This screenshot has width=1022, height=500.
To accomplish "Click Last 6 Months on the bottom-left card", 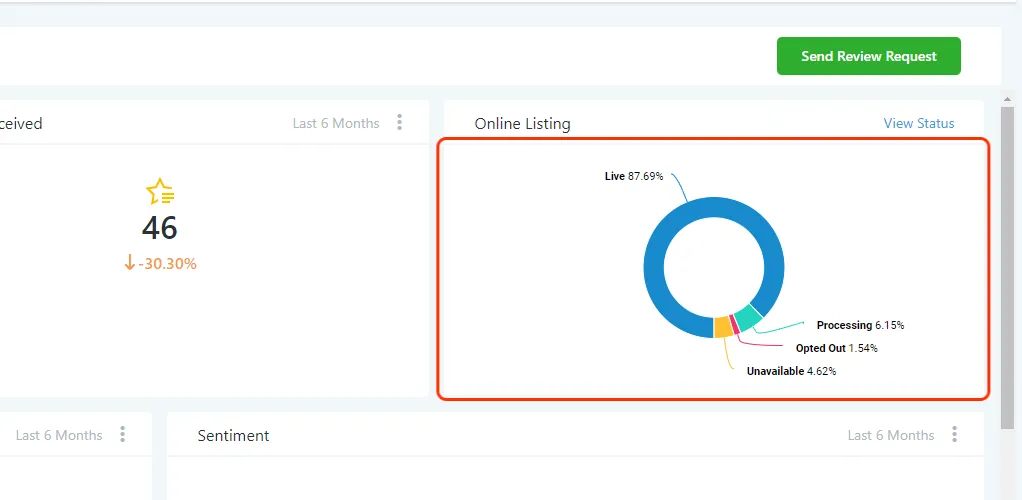I will (x=59, y=435).
